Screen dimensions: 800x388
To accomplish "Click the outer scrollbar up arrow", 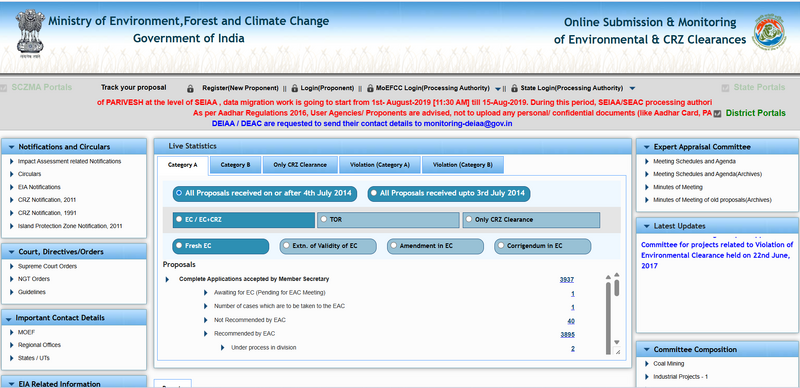I will pos(616,275).
